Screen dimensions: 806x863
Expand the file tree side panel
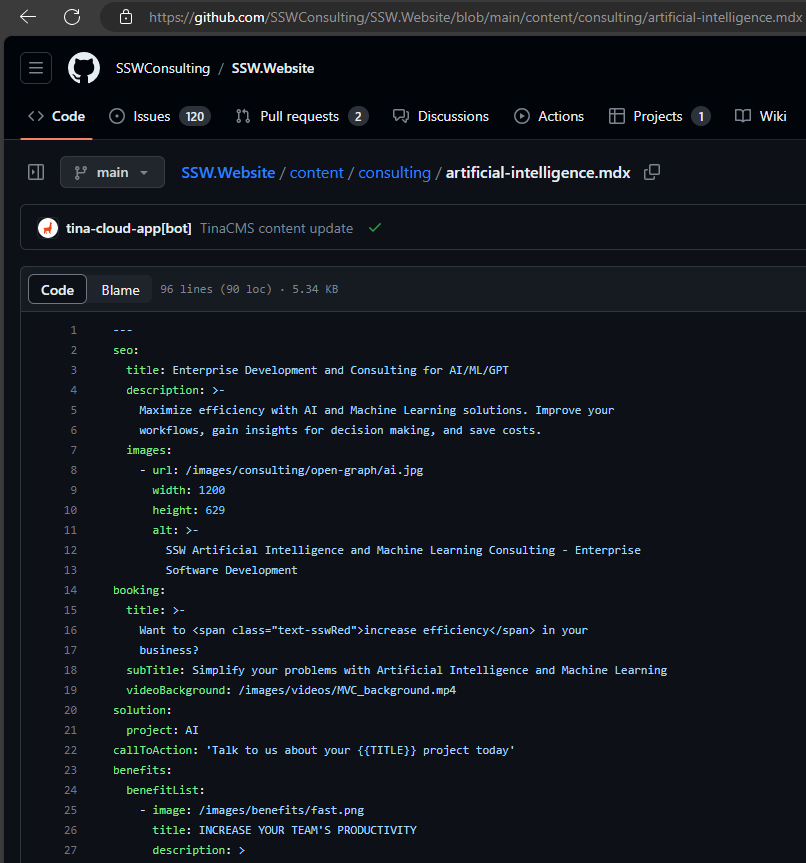click(36, 172)
